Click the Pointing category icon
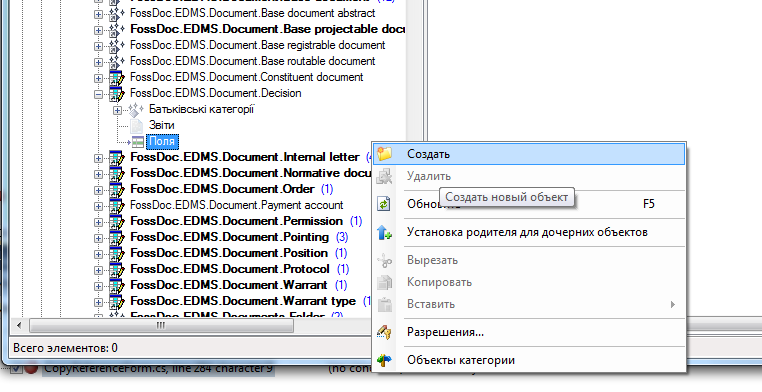This screenshot has height=392, width=762. tap(117, 238)
